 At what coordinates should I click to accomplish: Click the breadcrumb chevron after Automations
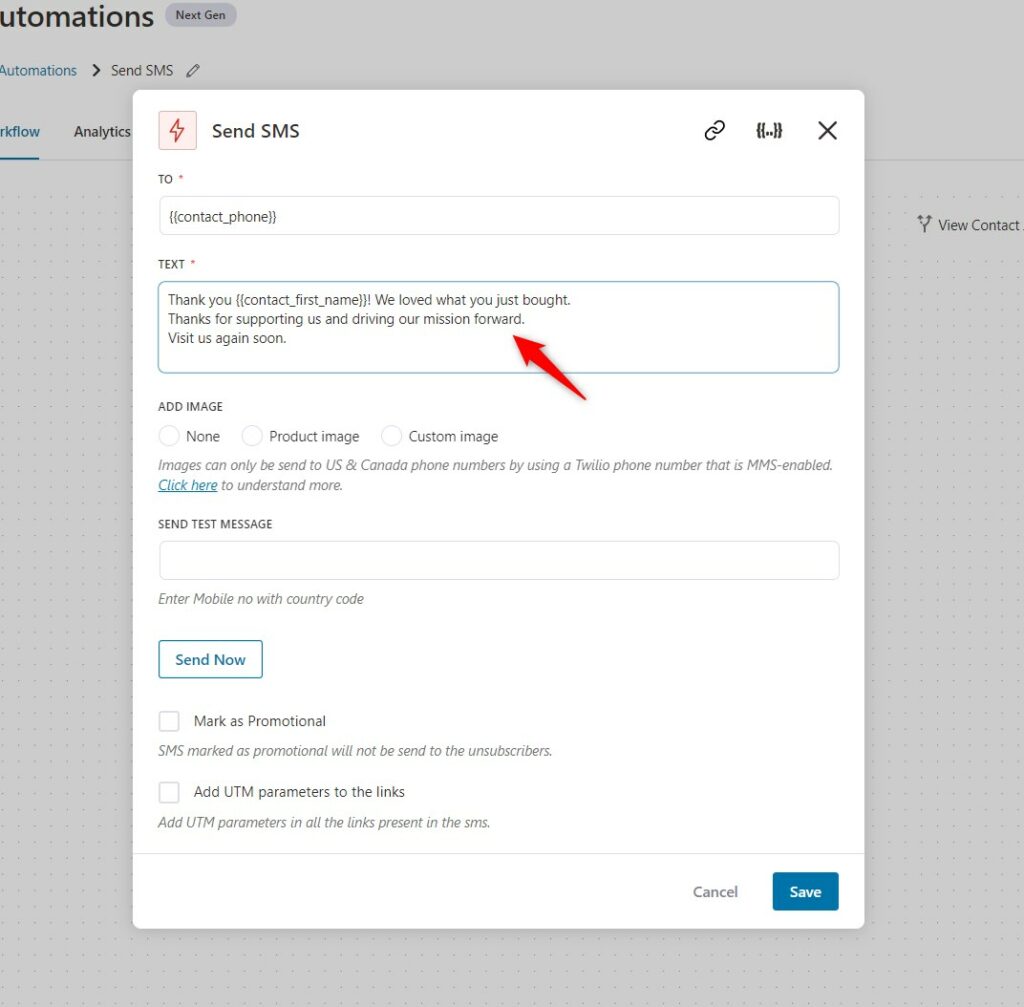click(x=97, y=71)
